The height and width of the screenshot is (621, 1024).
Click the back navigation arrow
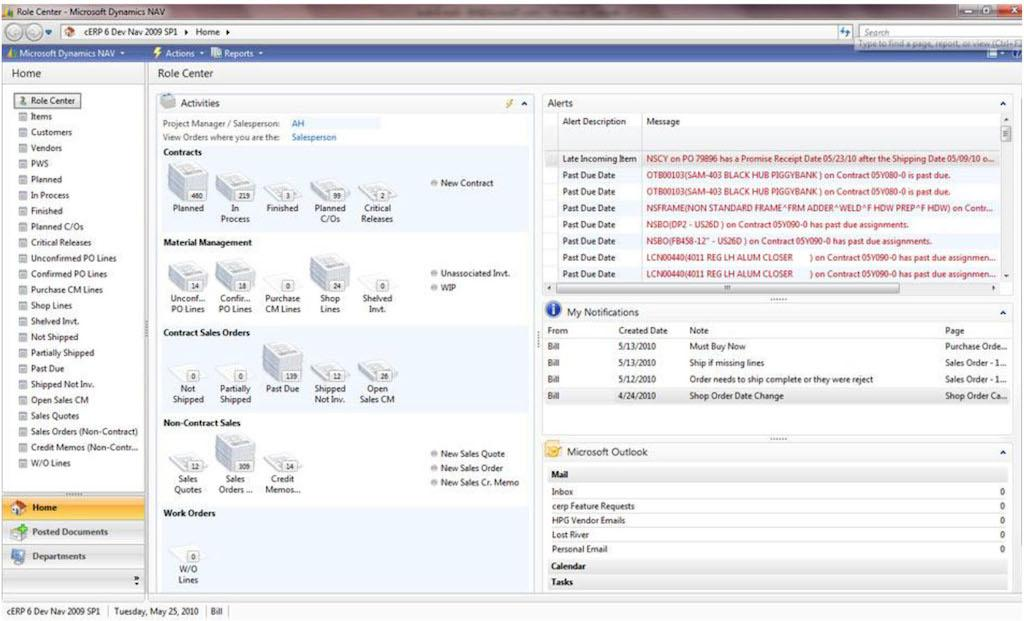[x=14, y=31]
